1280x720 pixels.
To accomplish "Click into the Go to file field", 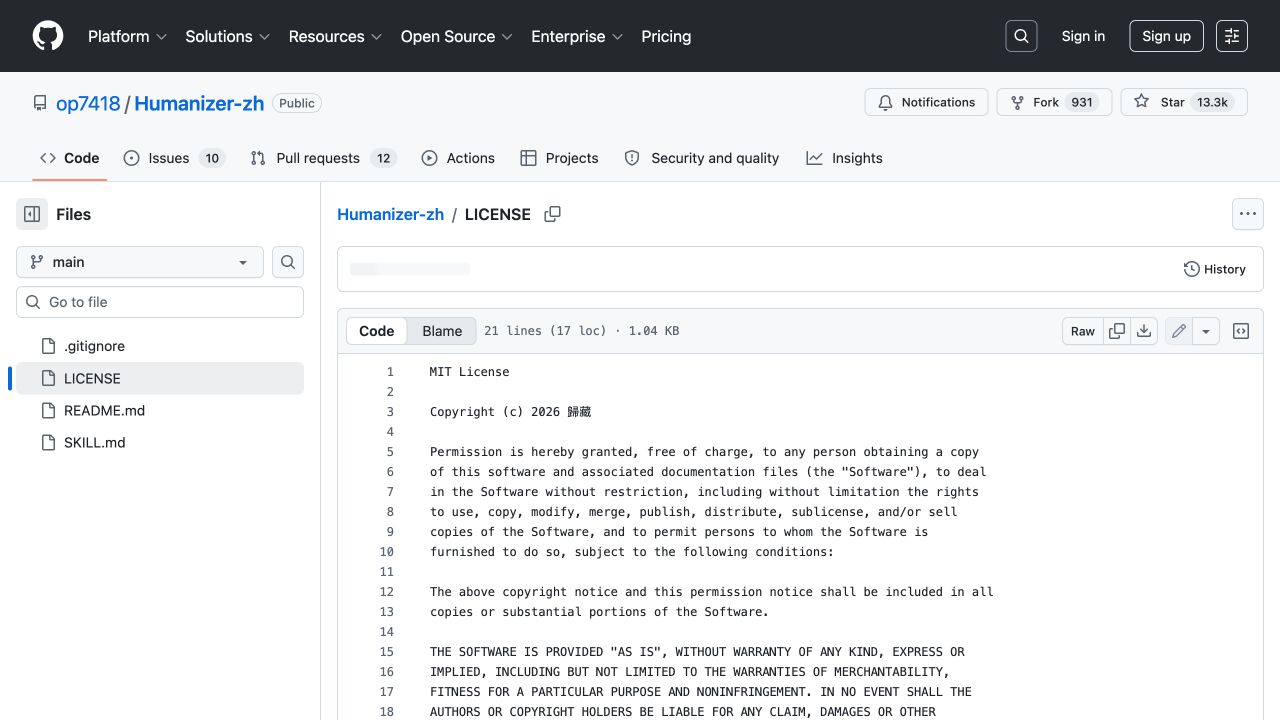I will click(160, 302).
